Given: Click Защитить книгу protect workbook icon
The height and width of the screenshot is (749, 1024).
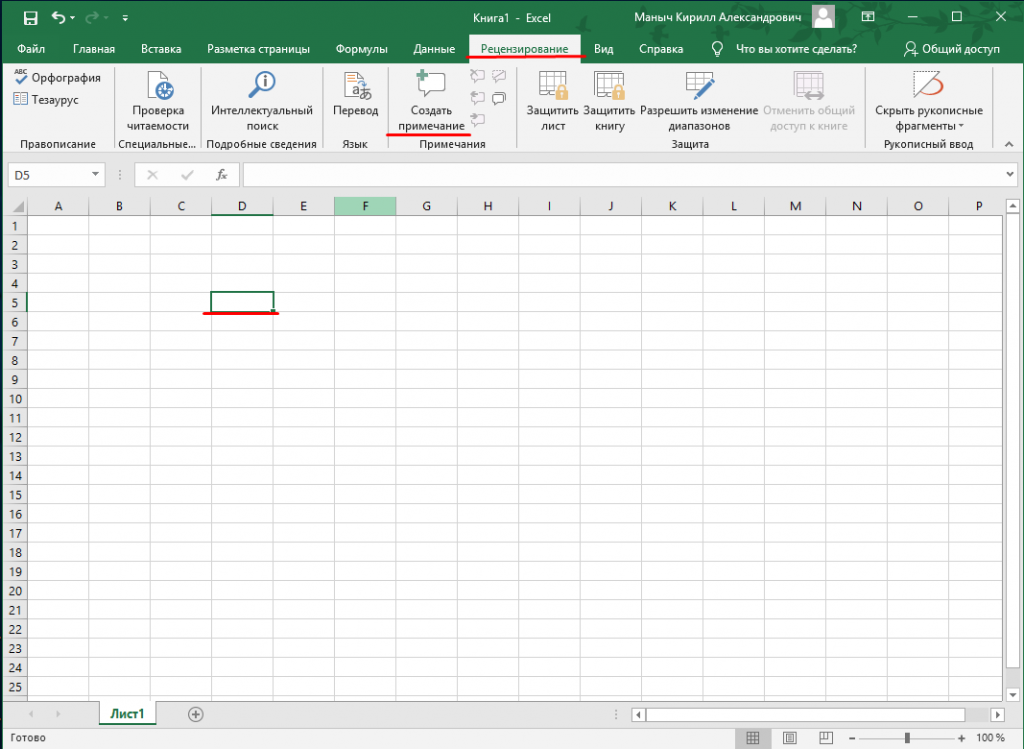Looking at the screenshot, I should point(609,86).
